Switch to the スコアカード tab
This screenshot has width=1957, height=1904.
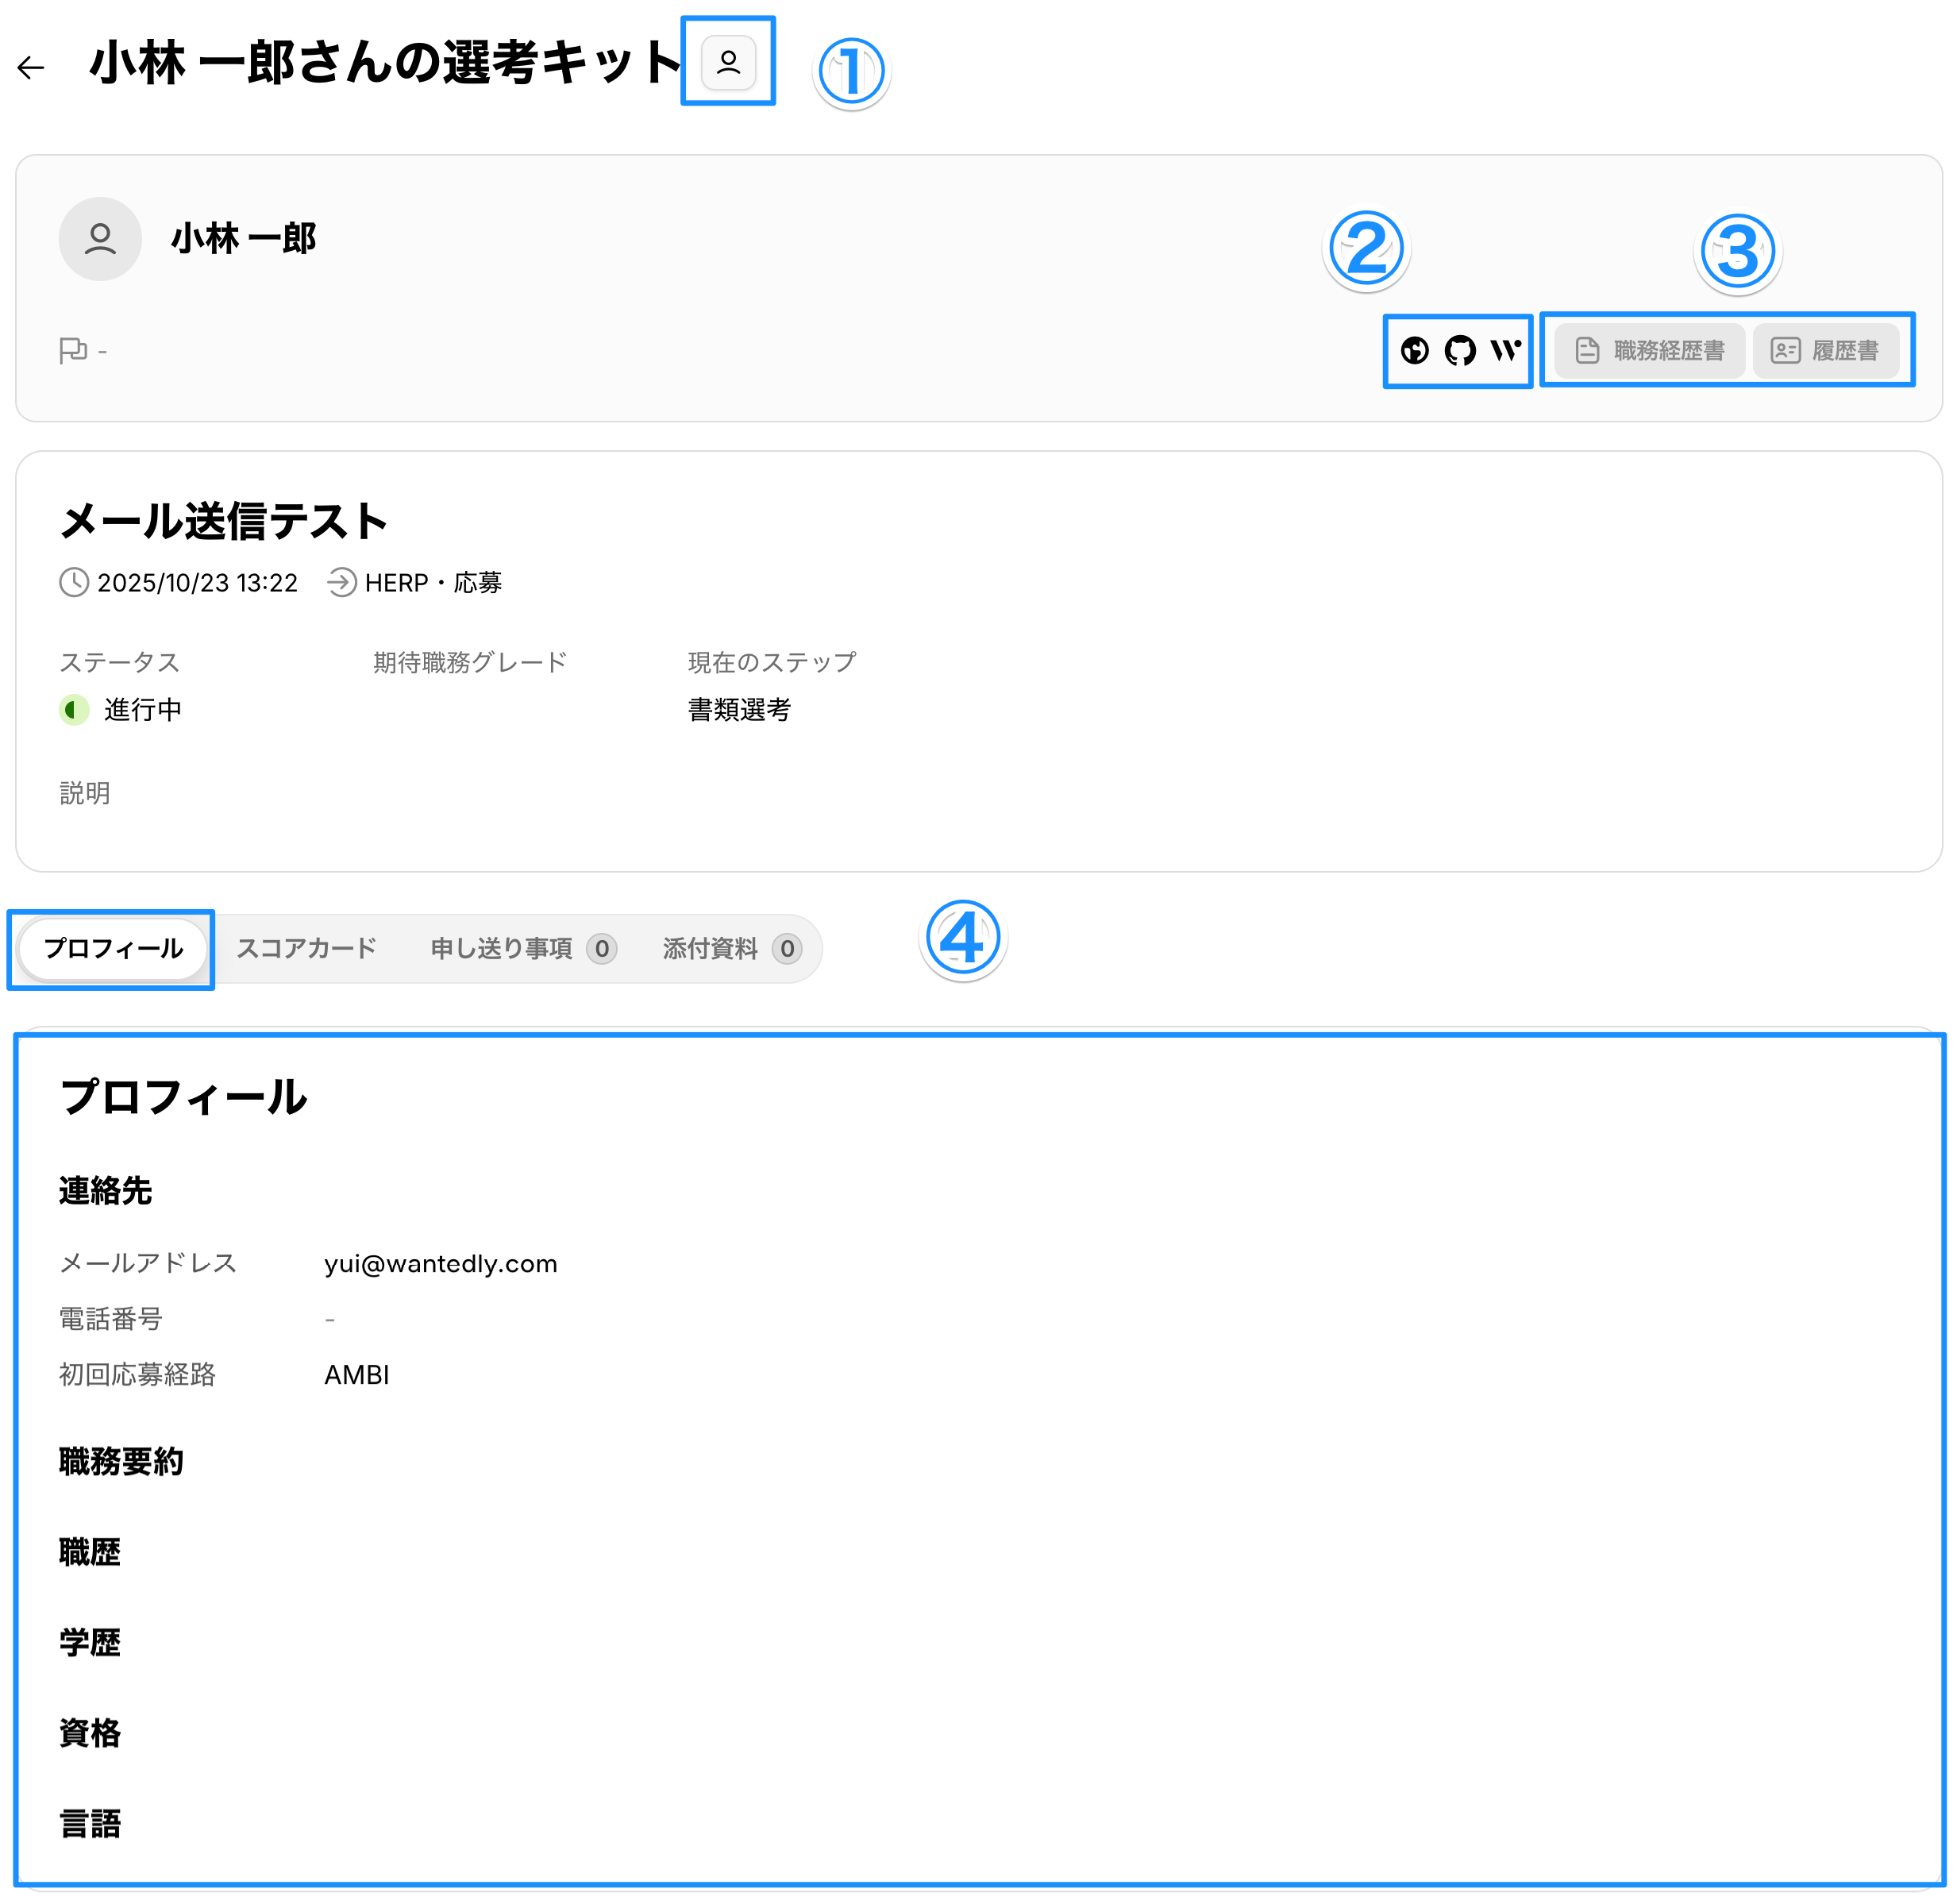(x=306, y=948)
